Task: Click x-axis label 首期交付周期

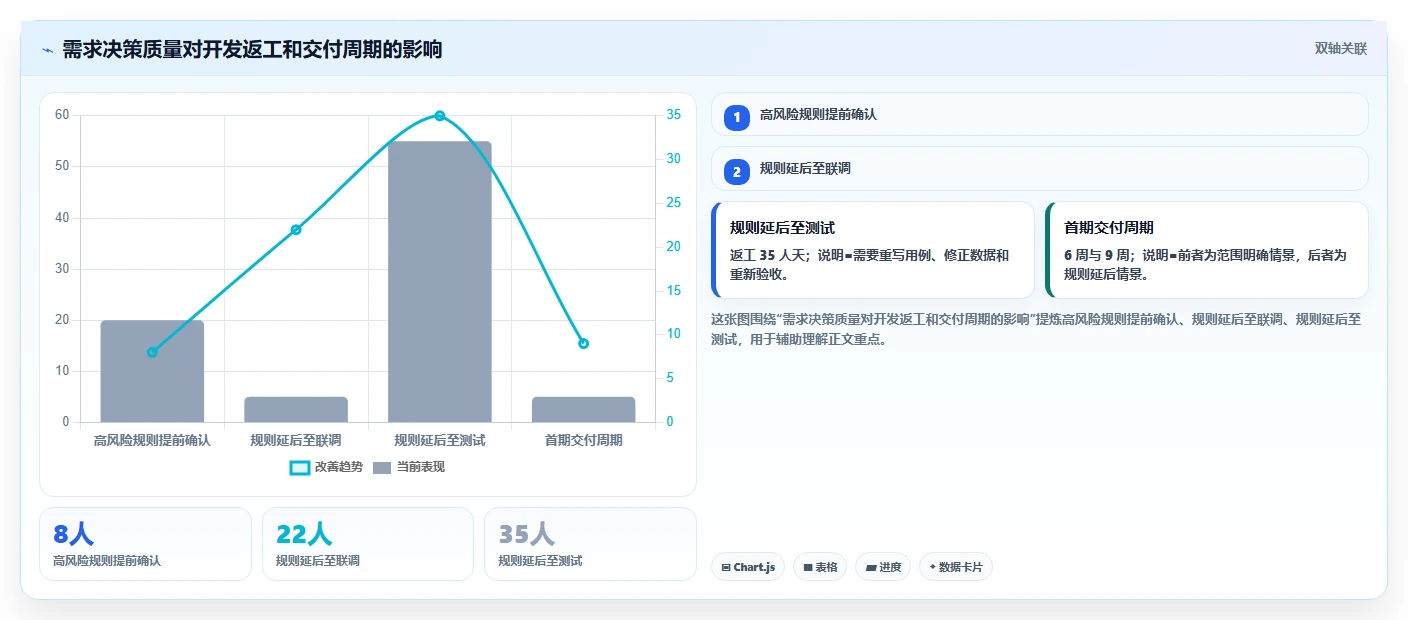Action: (x=584, y=440)
